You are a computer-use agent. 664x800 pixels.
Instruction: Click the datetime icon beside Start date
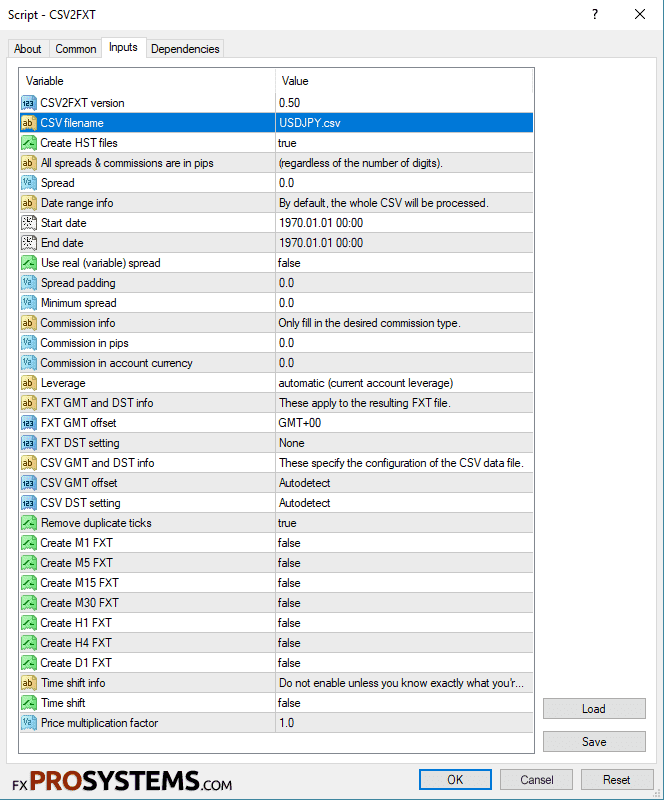point(29,223)
